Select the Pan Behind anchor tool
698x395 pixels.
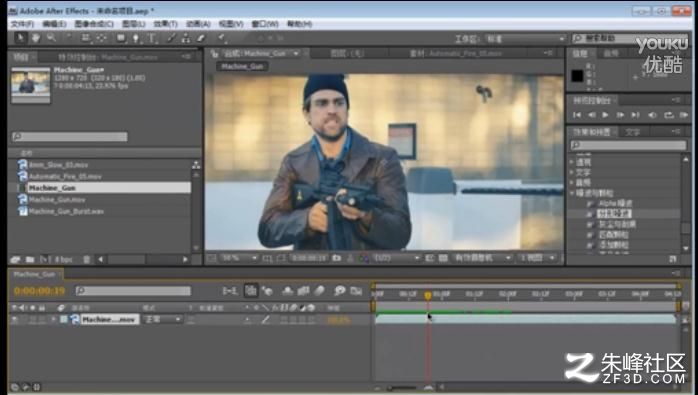(x=102, y=38)
